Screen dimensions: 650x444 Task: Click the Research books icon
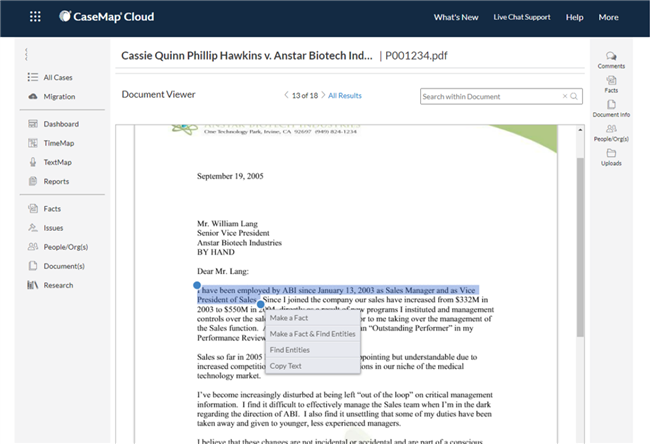click(x=33, y=285)
